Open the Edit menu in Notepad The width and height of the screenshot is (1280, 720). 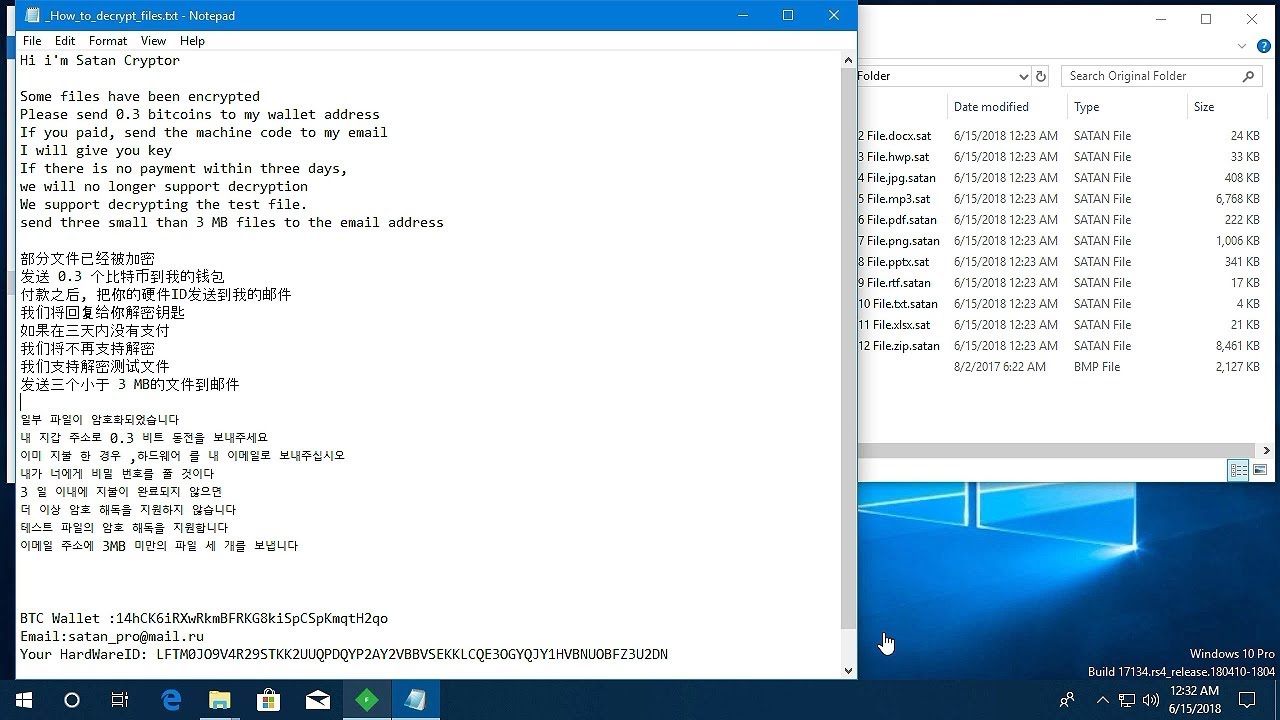[x=65, y=41]
